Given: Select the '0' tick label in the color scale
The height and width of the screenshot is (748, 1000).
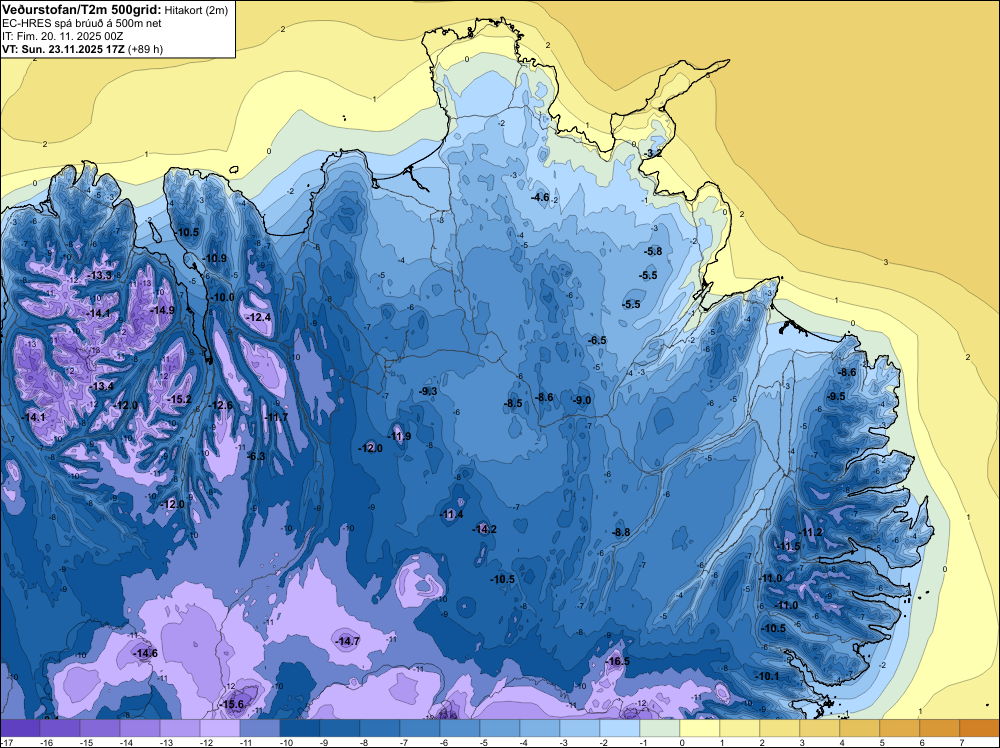Looking at the screenshot, I should (x=682, y=742).
